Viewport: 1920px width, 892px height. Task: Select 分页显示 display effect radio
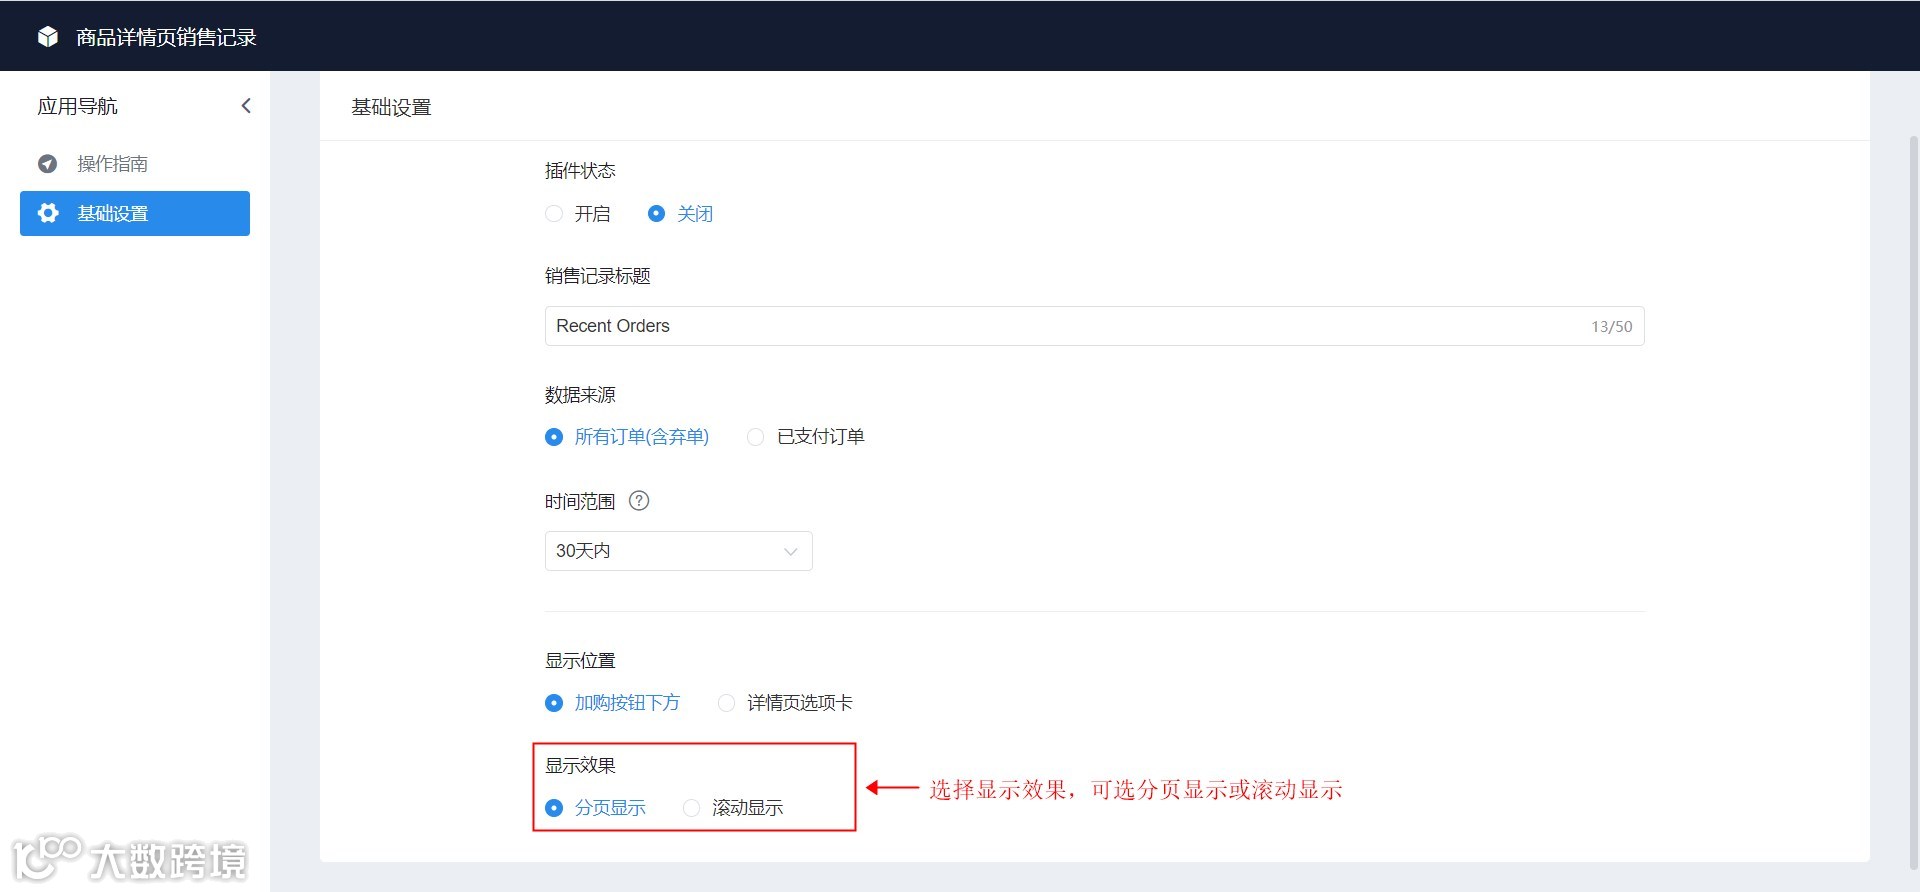[x=554, y=808]
